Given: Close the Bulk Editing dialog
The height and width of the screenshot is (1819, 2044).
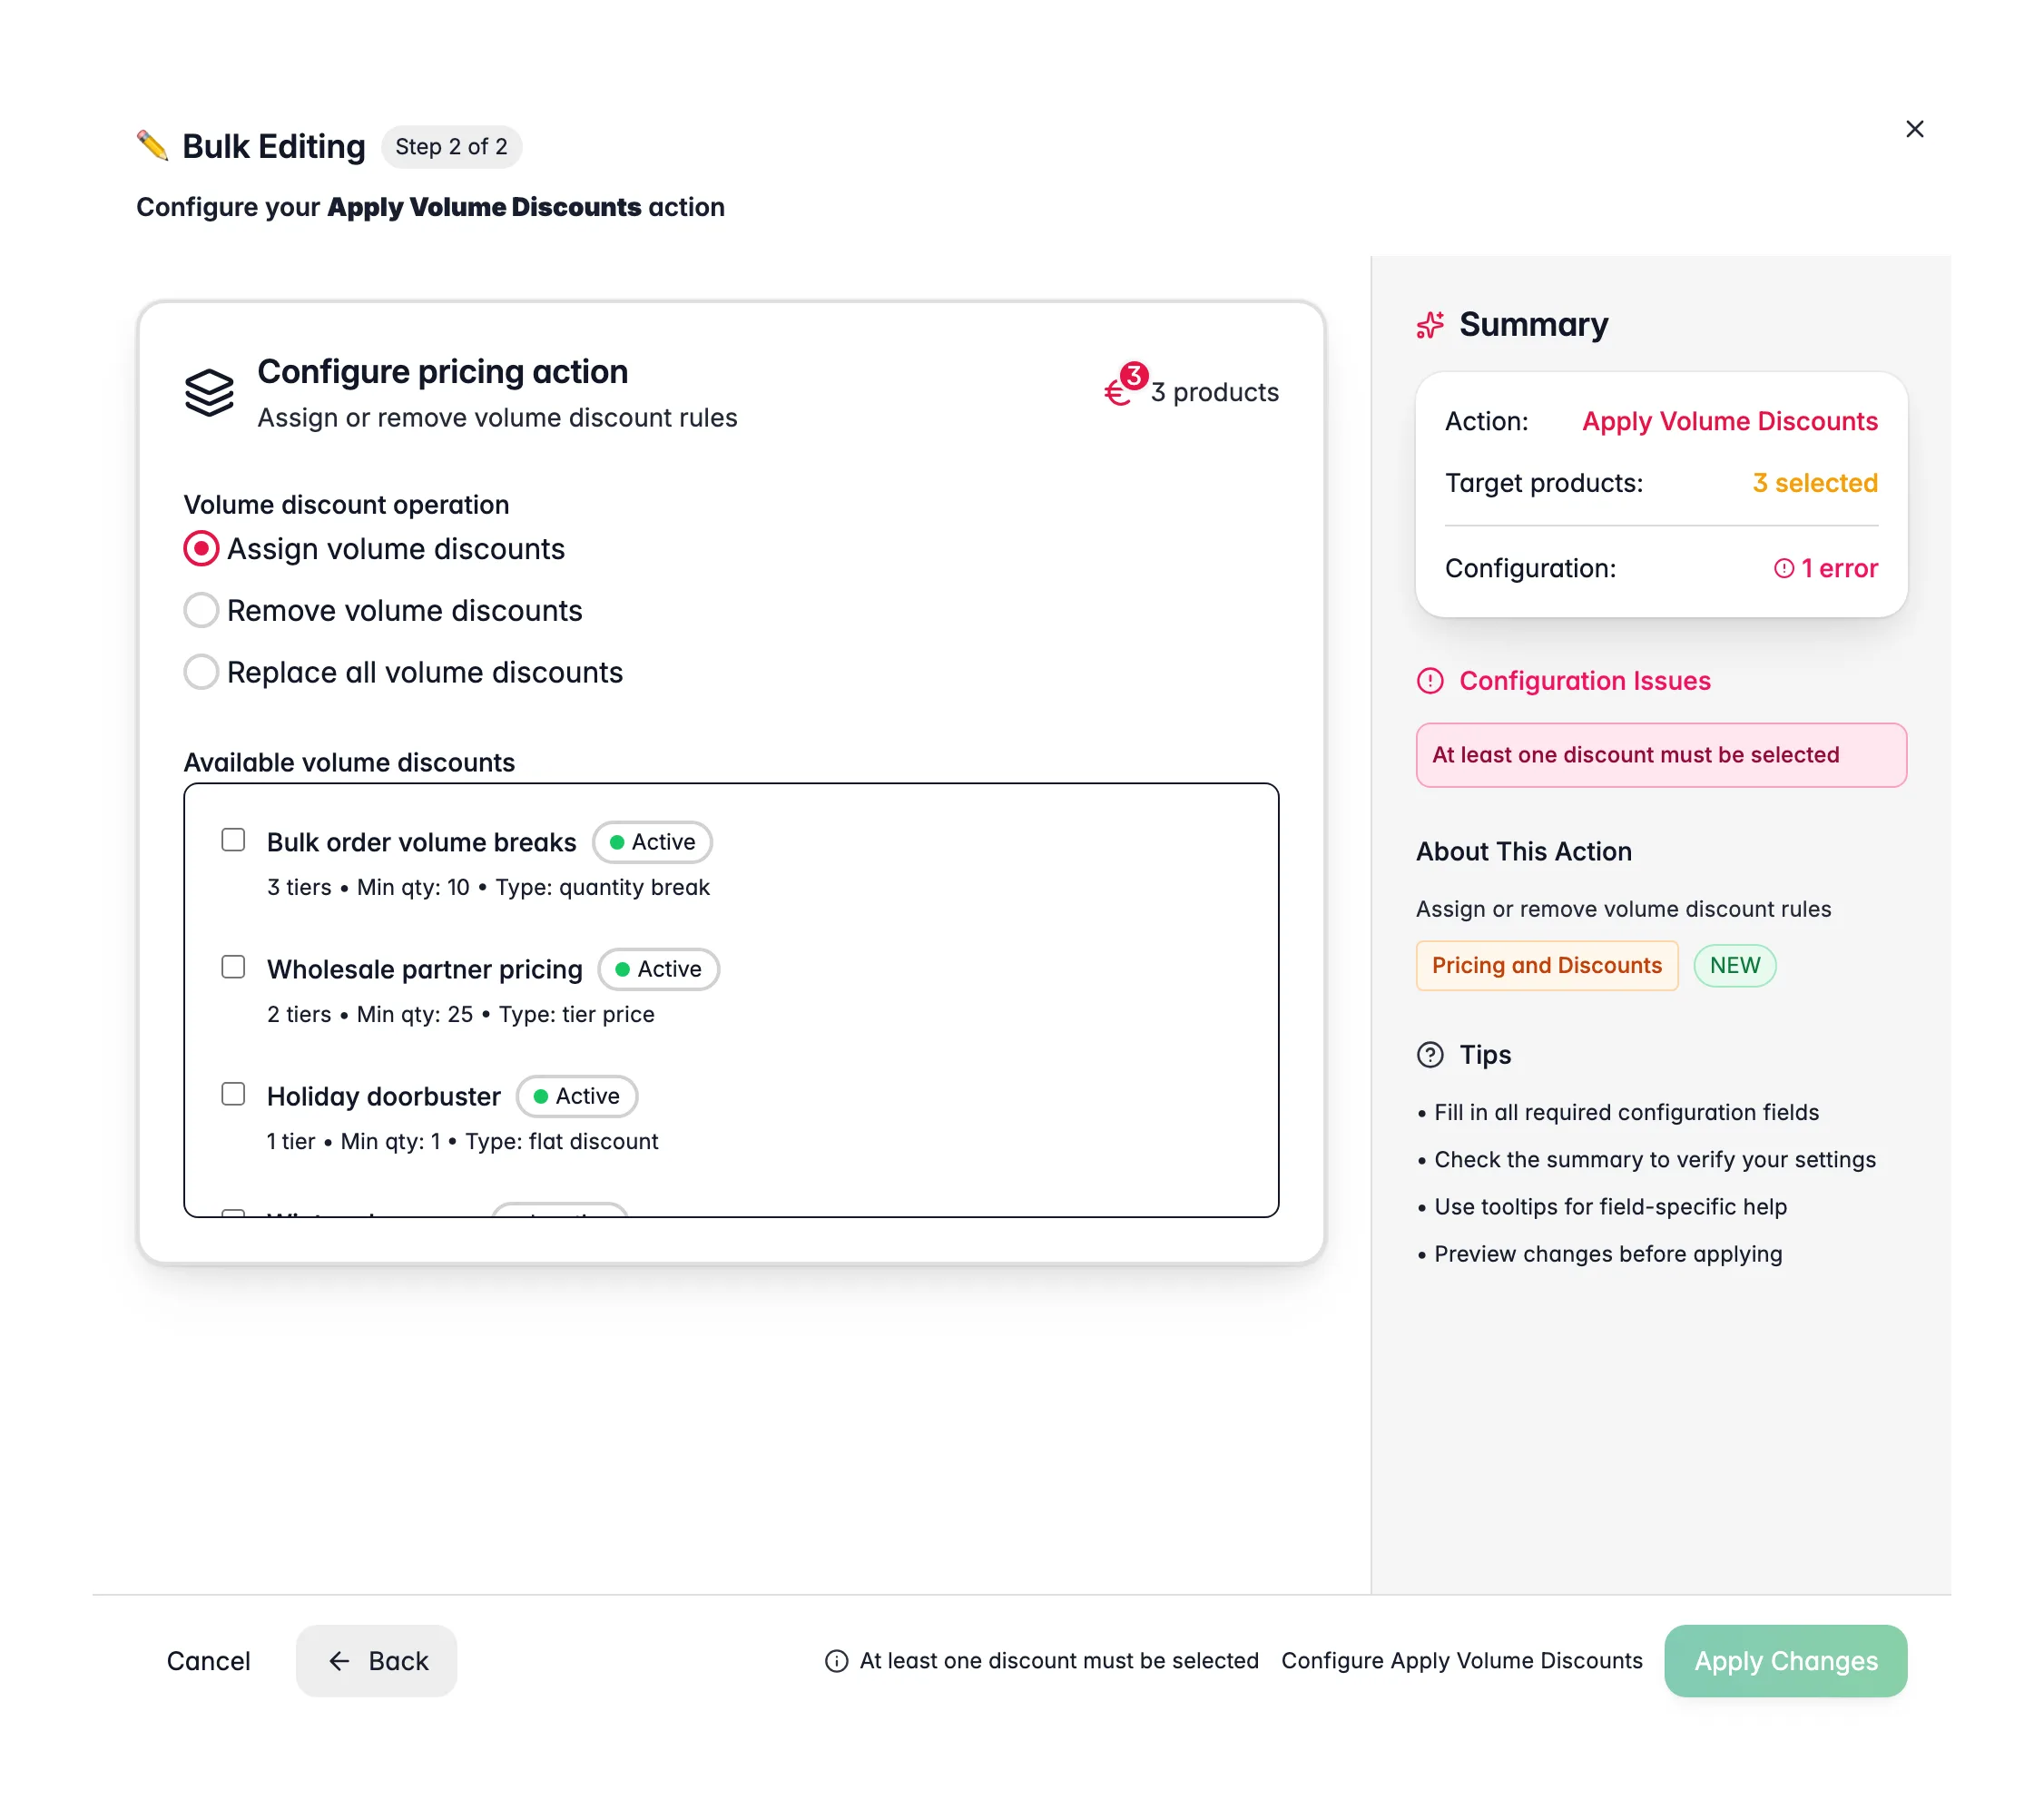Looking at the screenshot, I should [x=1914, y=129].
